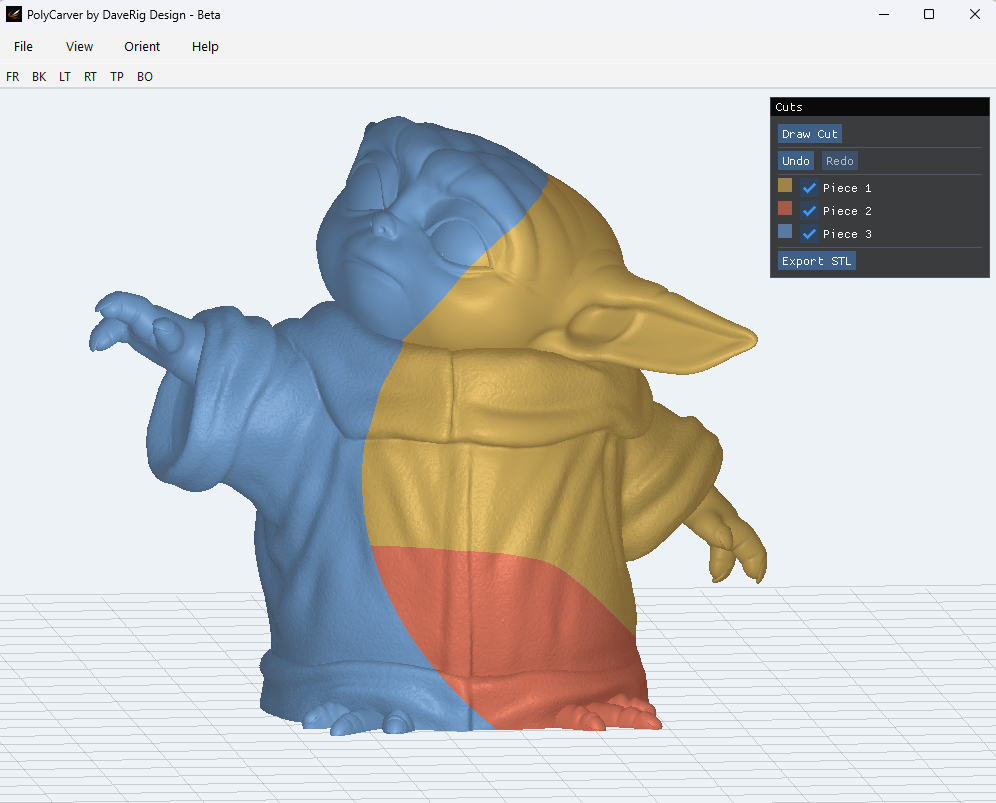This screenshot has height=803, width=996.
Task: Switch to right view with RT
Action: [x=90, y=77]
